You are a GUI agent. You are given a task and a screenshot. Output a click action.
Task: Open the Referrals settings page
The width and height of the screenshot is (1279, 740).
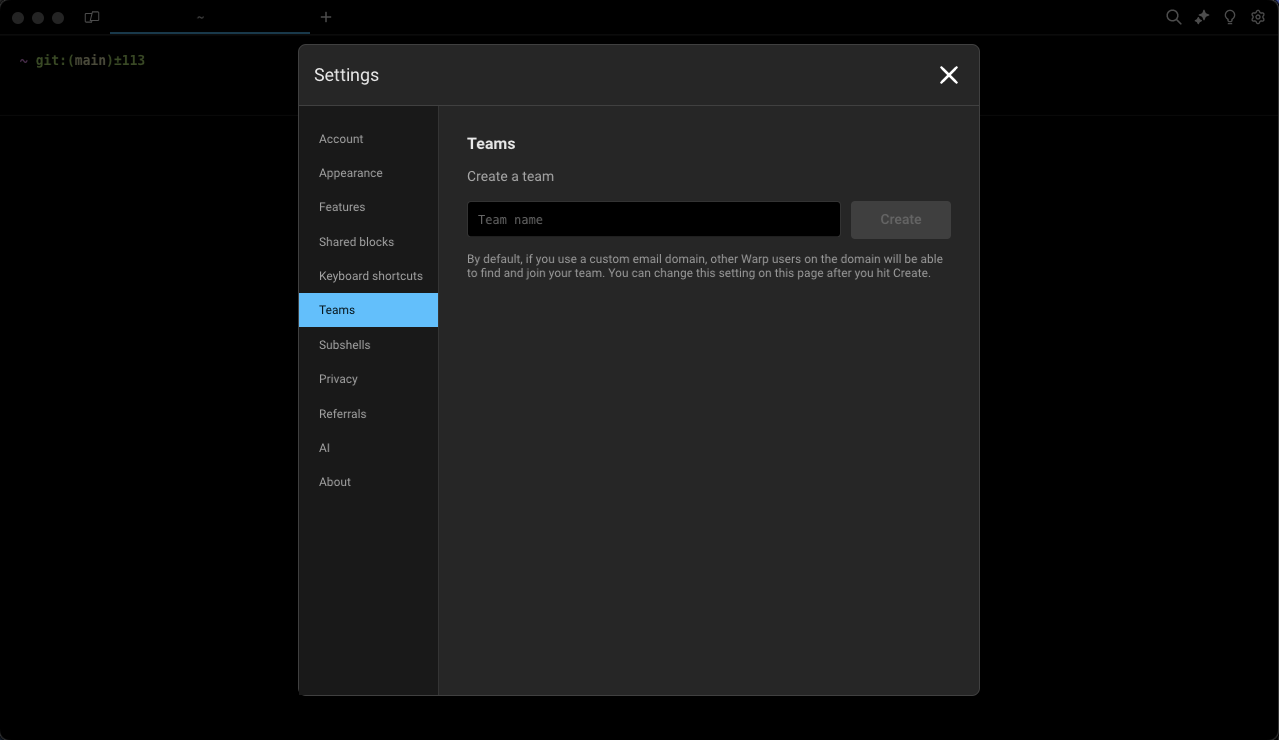click(343, 414)
